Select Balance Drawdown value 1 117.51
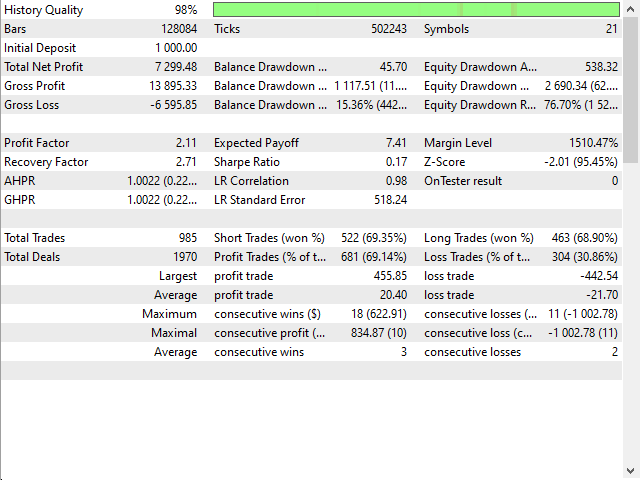 371,86
